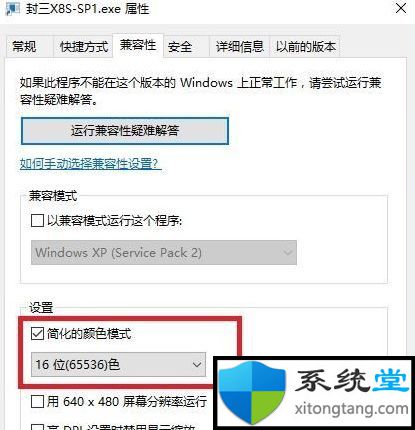Select the 兼容性 tab
Screen dimensions: 415x430
[138, 45]
